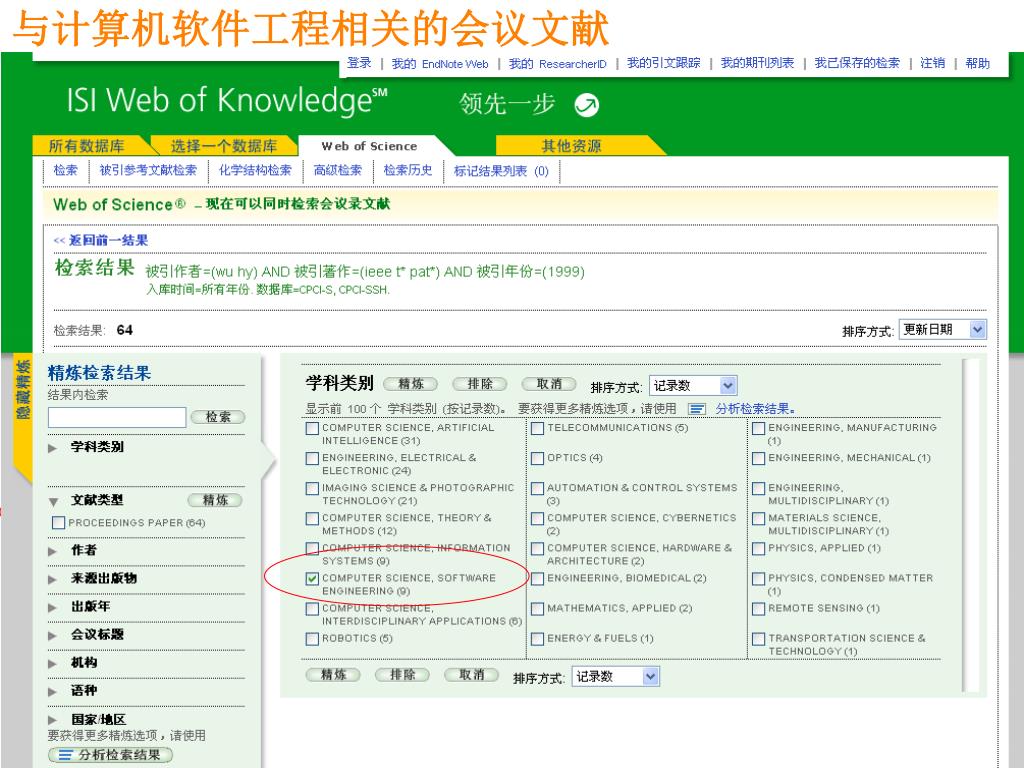This screenshot has width=1024, height=768.
Task: Click the 登录 link
Action: point(359,63)
